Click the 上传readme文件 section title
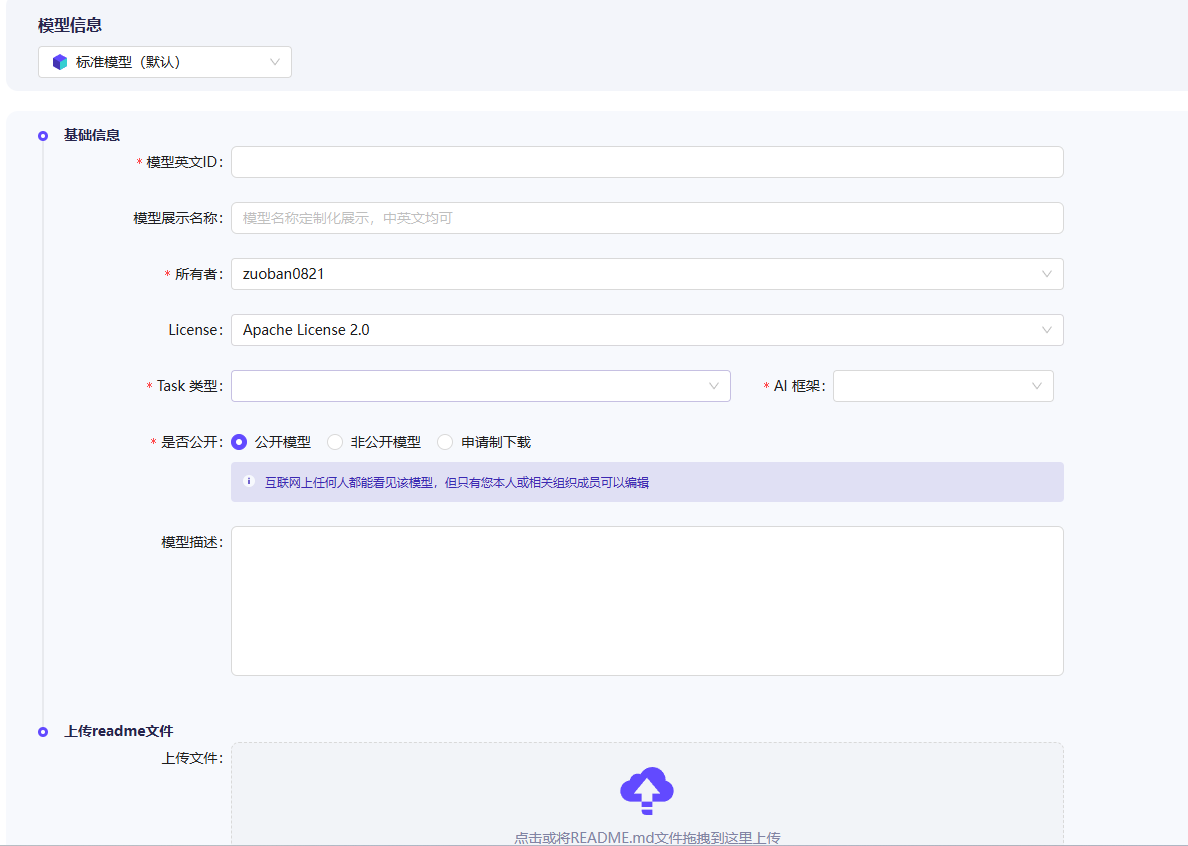 click(118, 732)
